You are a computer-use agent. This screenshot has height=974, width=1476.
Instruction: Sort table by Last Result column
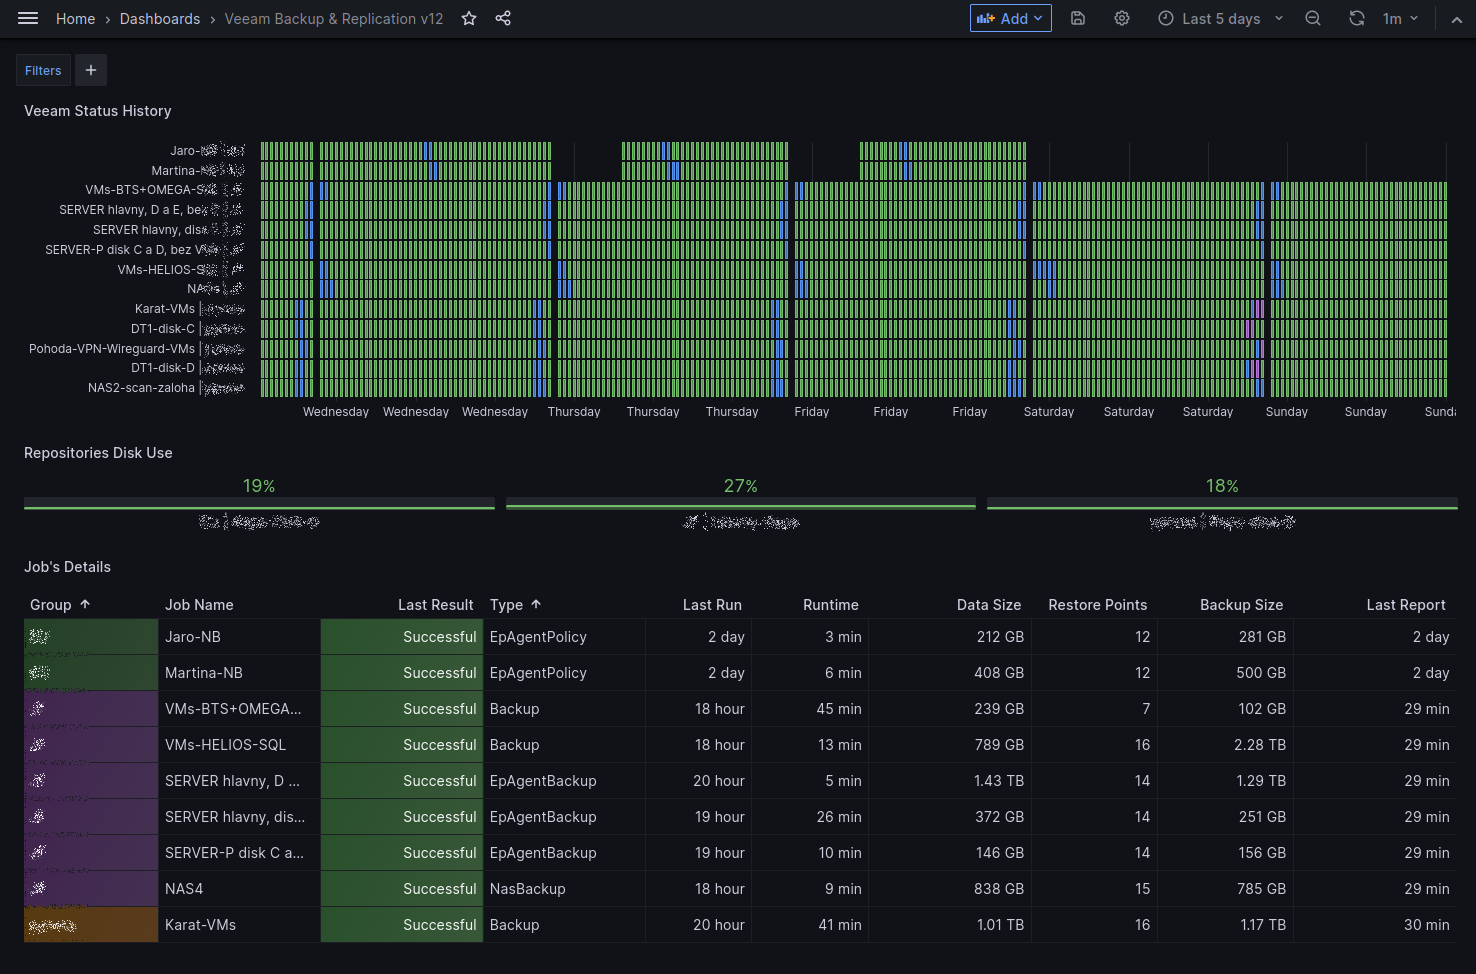pyautogui.click(x=435, y=605)
